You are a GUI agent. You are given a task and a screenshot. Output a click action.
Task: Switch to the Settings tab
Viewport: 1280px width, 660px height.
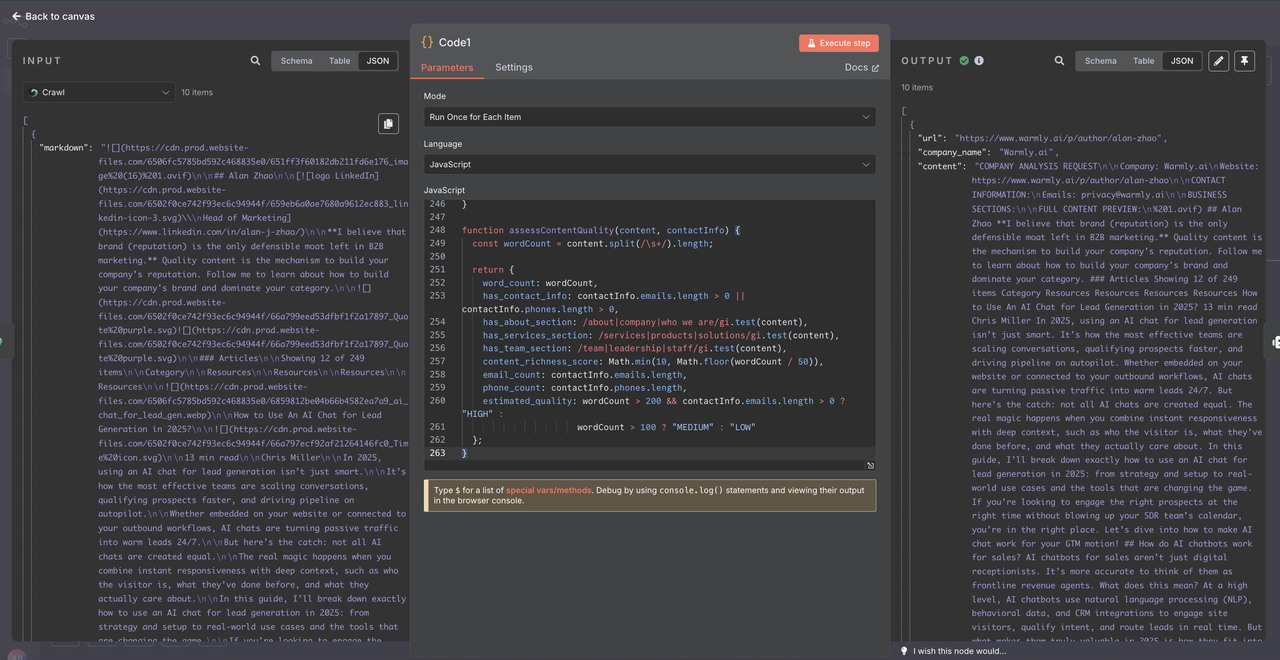(514, 68)
